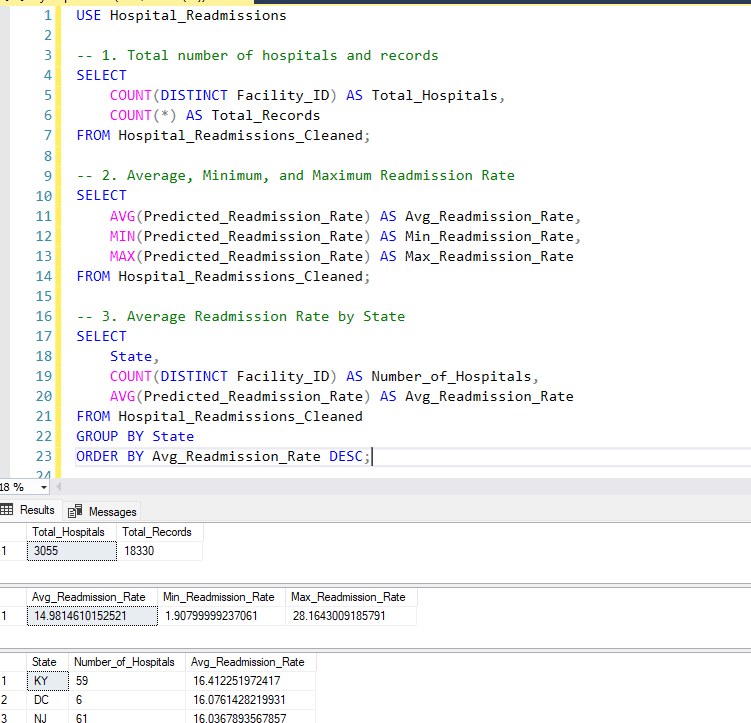Place cursor on USE Hospital_Readmissions line
The width and height of the screenshot is (751, 723).
[181, 15]
